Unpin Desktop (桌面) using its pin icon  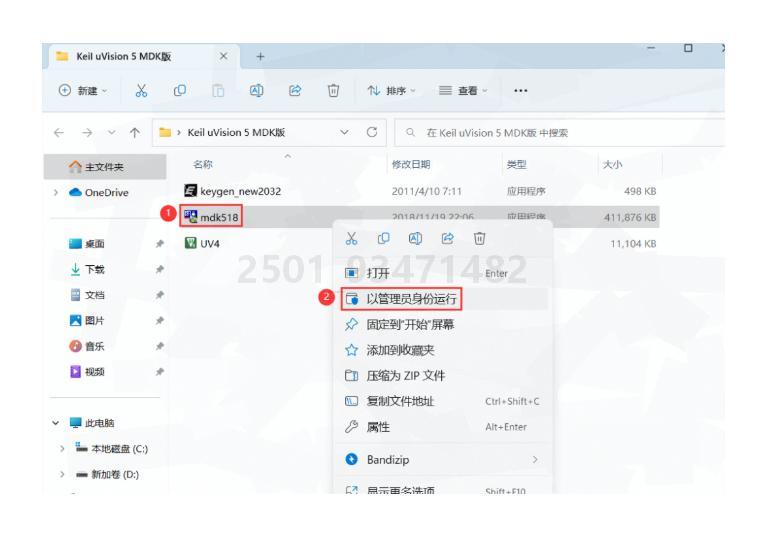pos(159,244)
